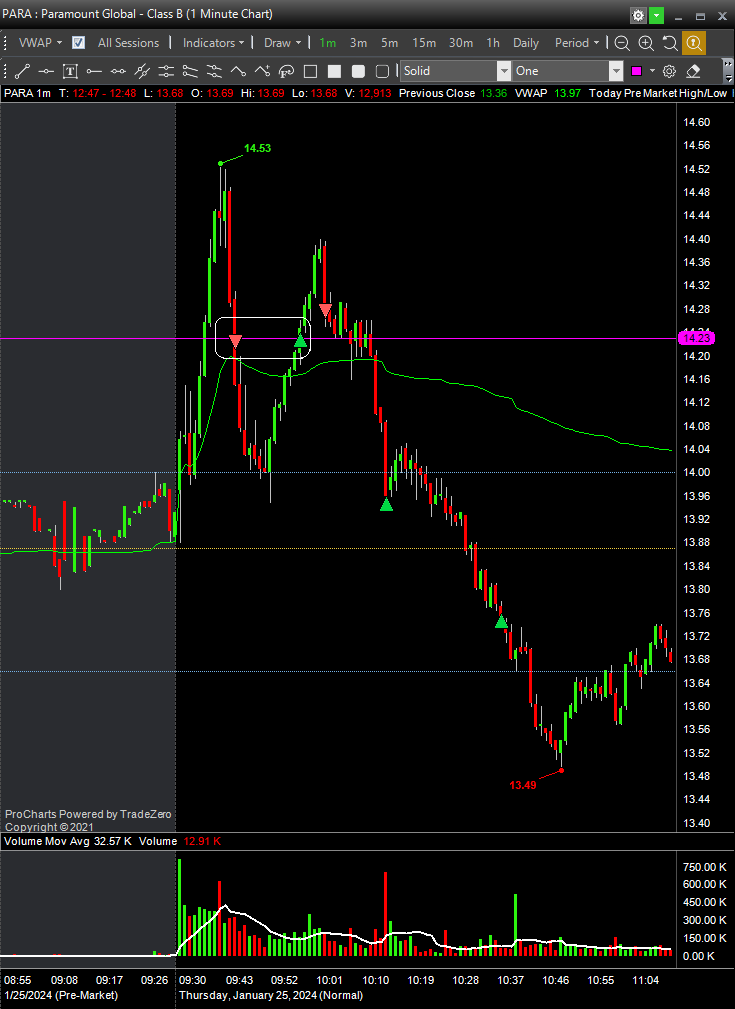Screen dimensions: 735x1009
Task: Select the text annotation tool
Action: (70, 71)
